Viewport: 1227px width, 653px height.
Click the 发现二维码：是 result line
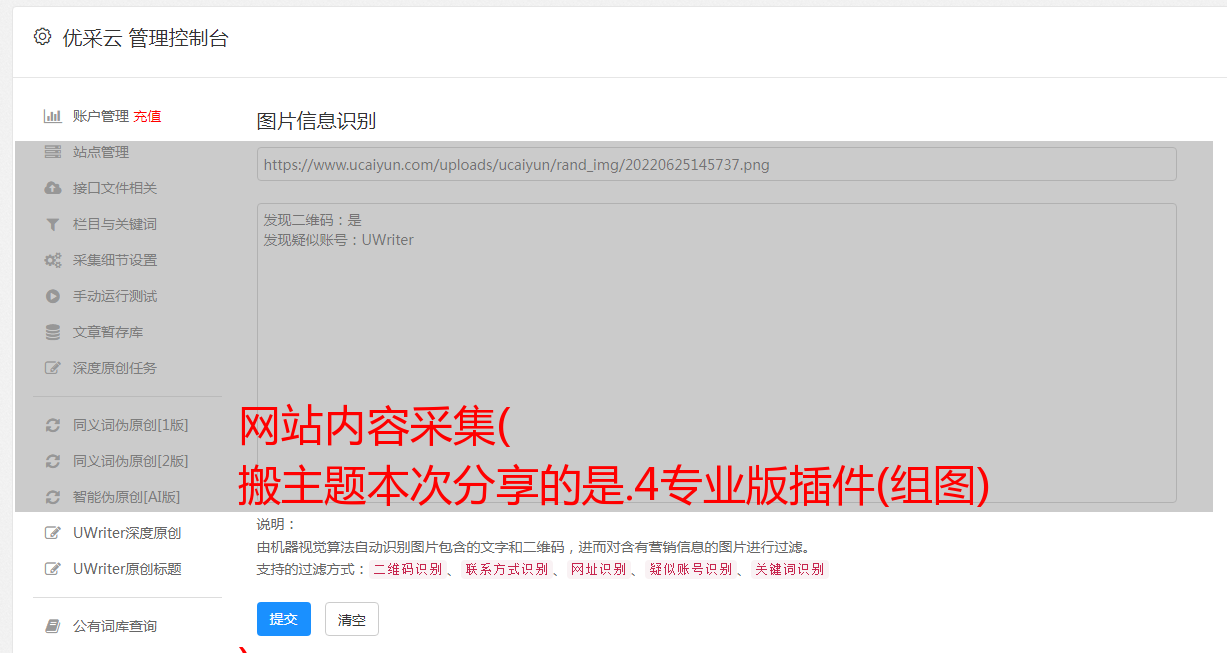click(312, 220)
